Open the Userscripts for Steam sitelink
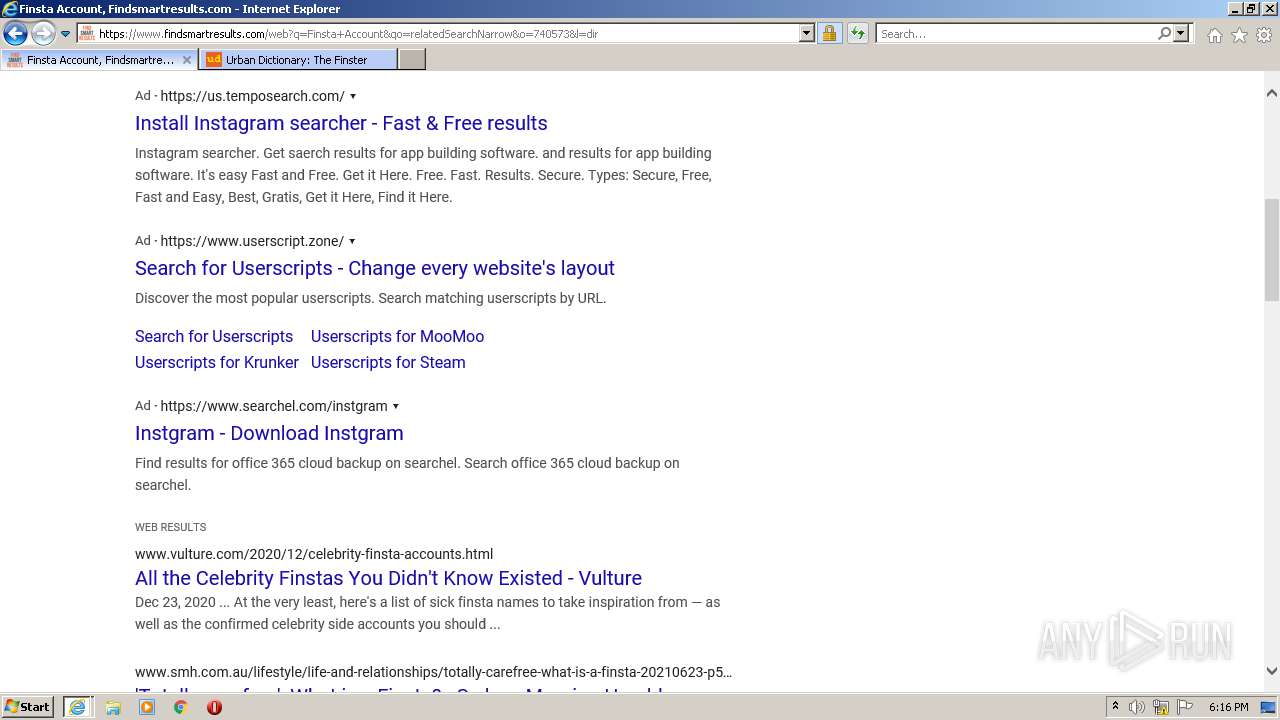Image resolution: width=1280 pixels, height=720 pixels. (388, 362)
